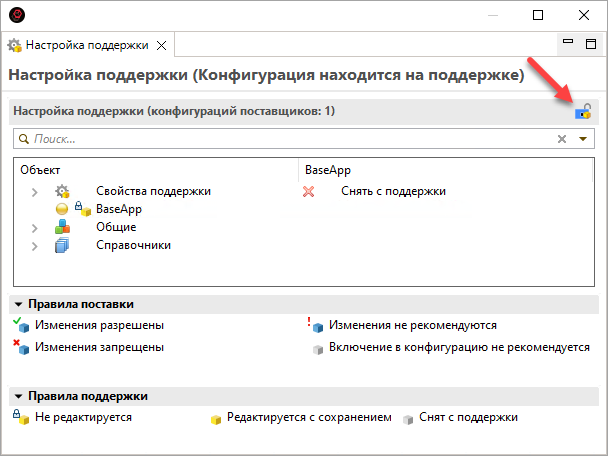Screen dimensions: 608x456
Task: Collapse the Правила поставки section
Action: [18, 304]
